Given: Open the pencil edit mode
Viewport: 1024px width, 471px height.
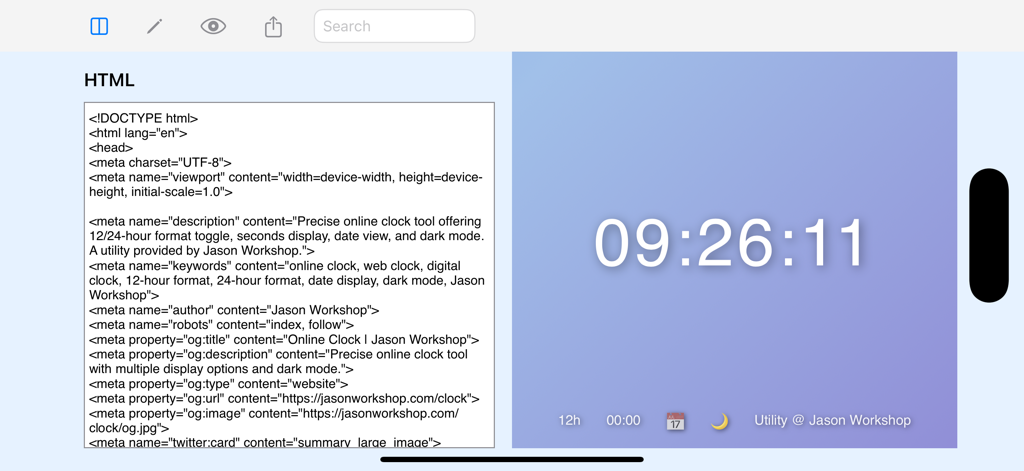Looking at the screenshot, I should pos(154,26).
